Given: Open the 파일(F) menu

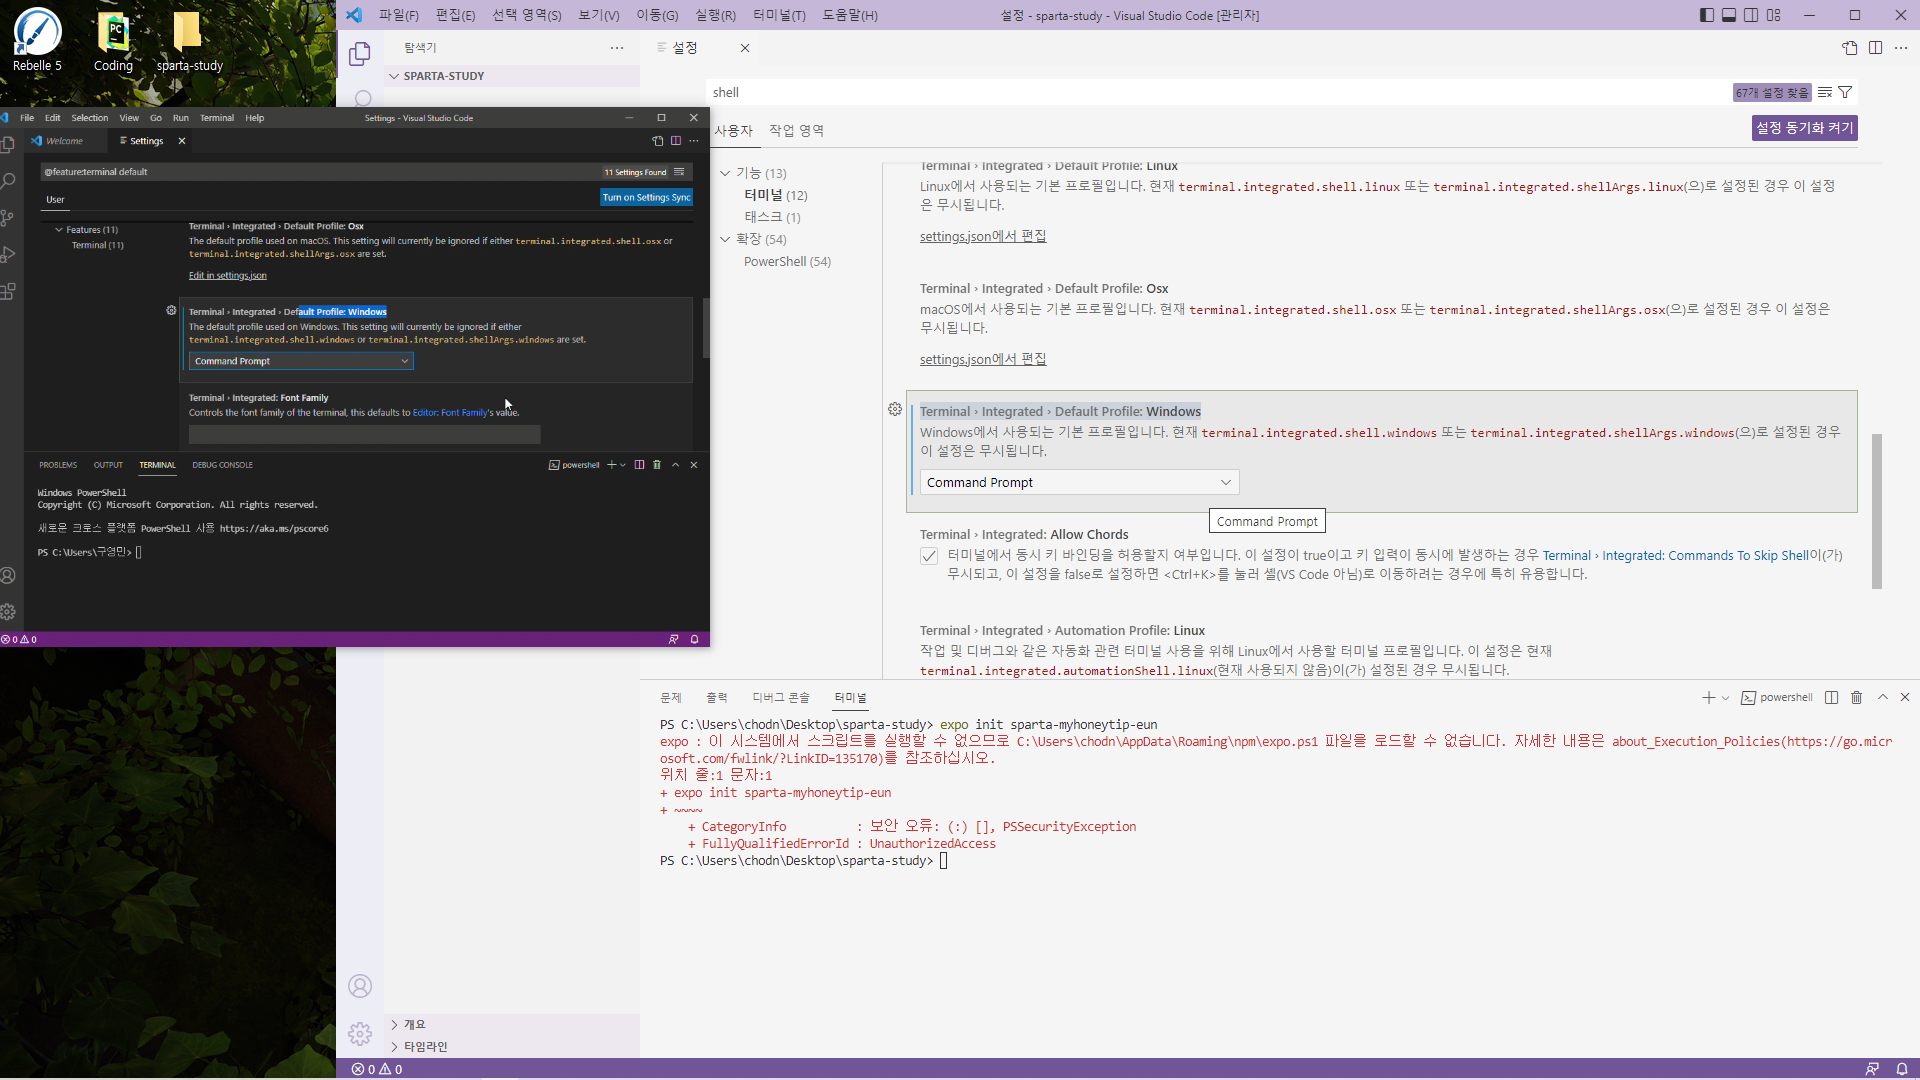Looking at the screenshot, I should click(x=399, y=15).
